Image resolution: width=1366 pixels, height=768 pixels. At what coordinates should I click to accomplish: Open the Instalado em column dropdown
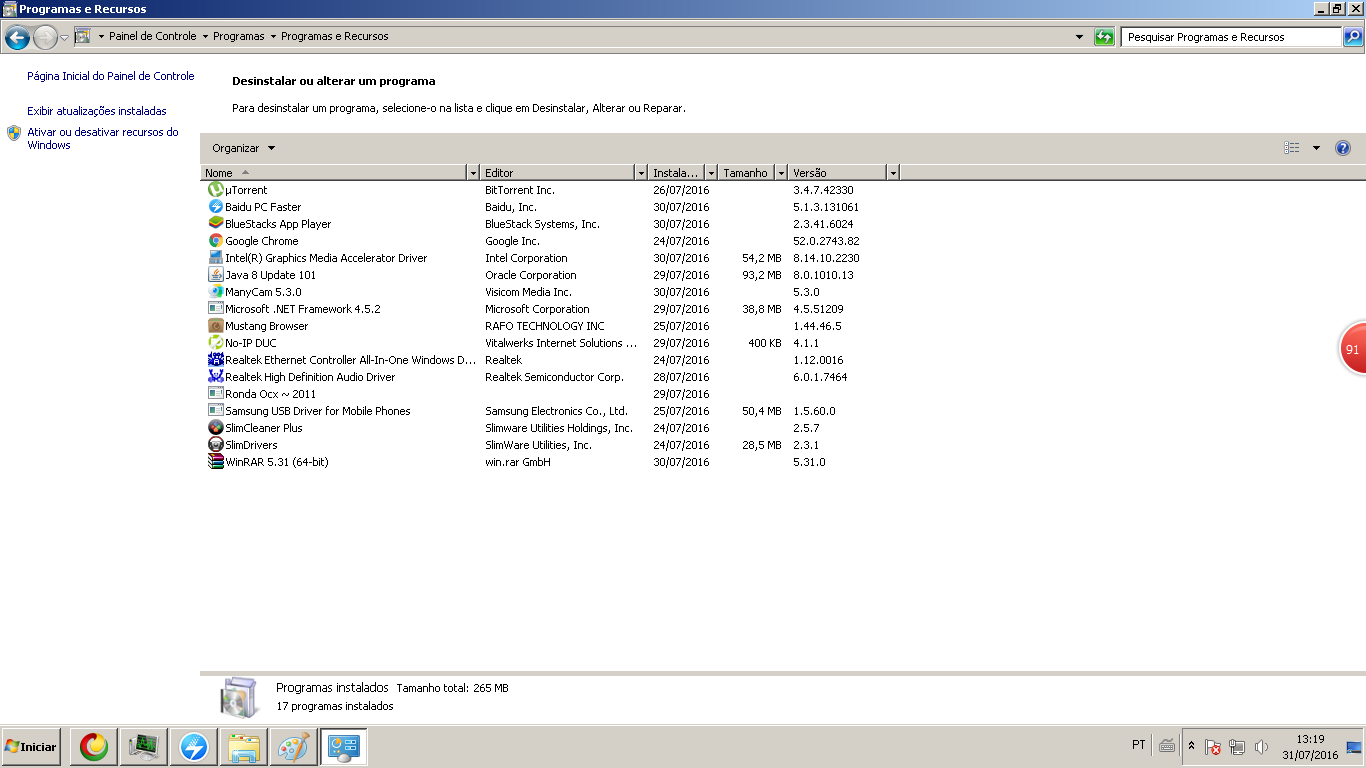pyautogui.click(x=711, y=173)
